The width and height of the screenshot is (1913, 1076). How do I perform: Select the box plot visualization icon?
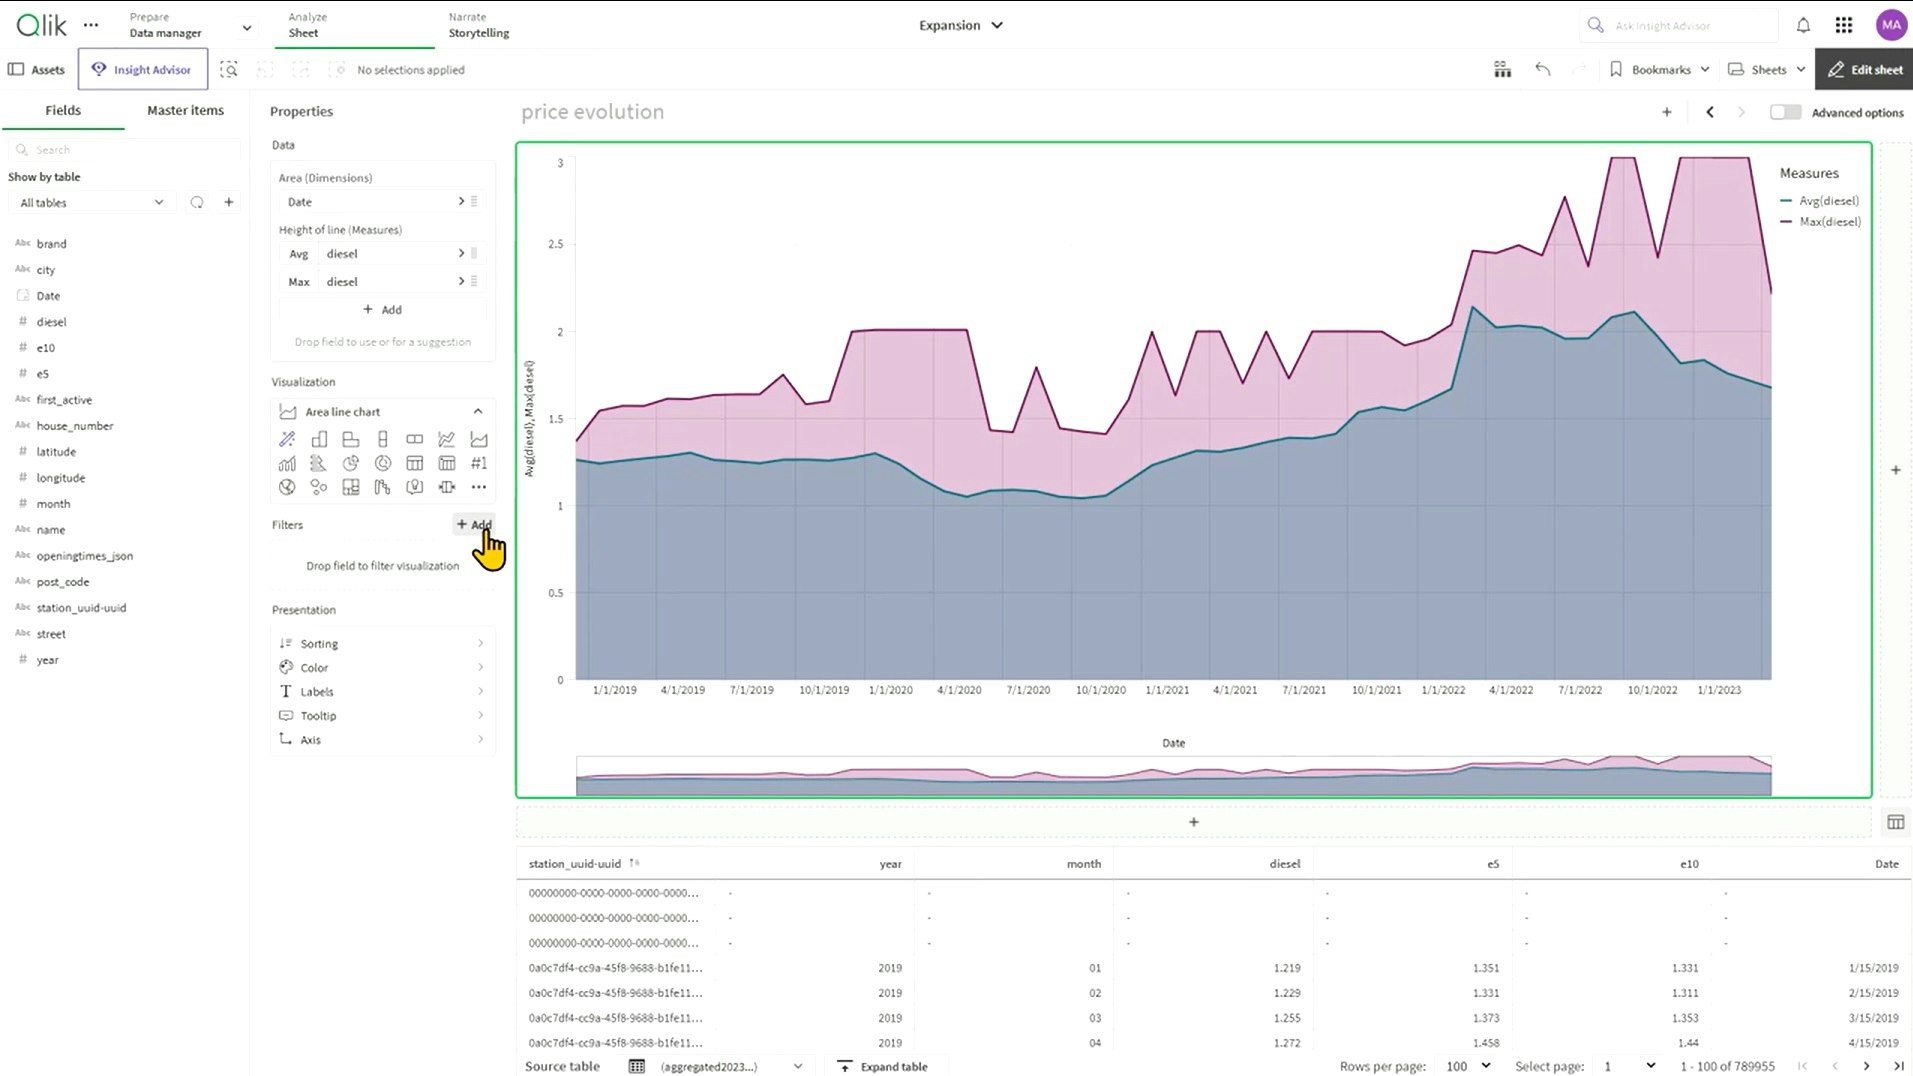[x=447, y=487]
